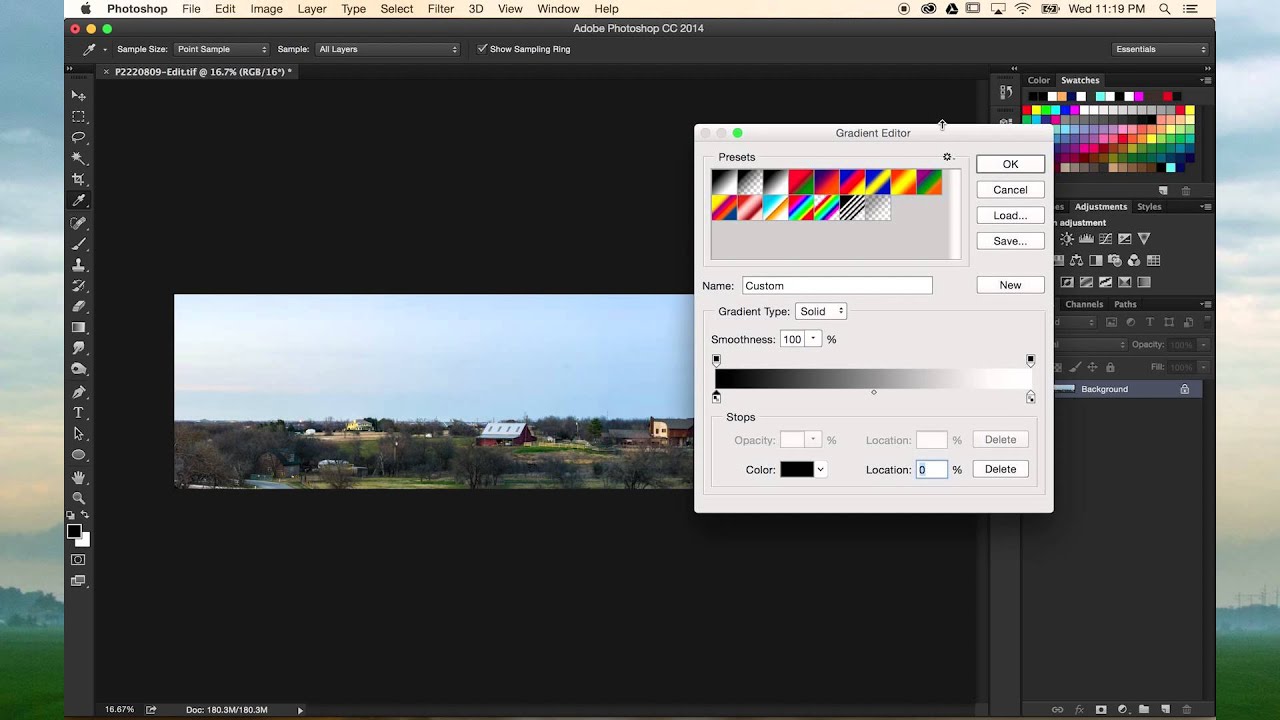
Task: Click the OK button in Gradient Editor
Action: click(1010, 164)
